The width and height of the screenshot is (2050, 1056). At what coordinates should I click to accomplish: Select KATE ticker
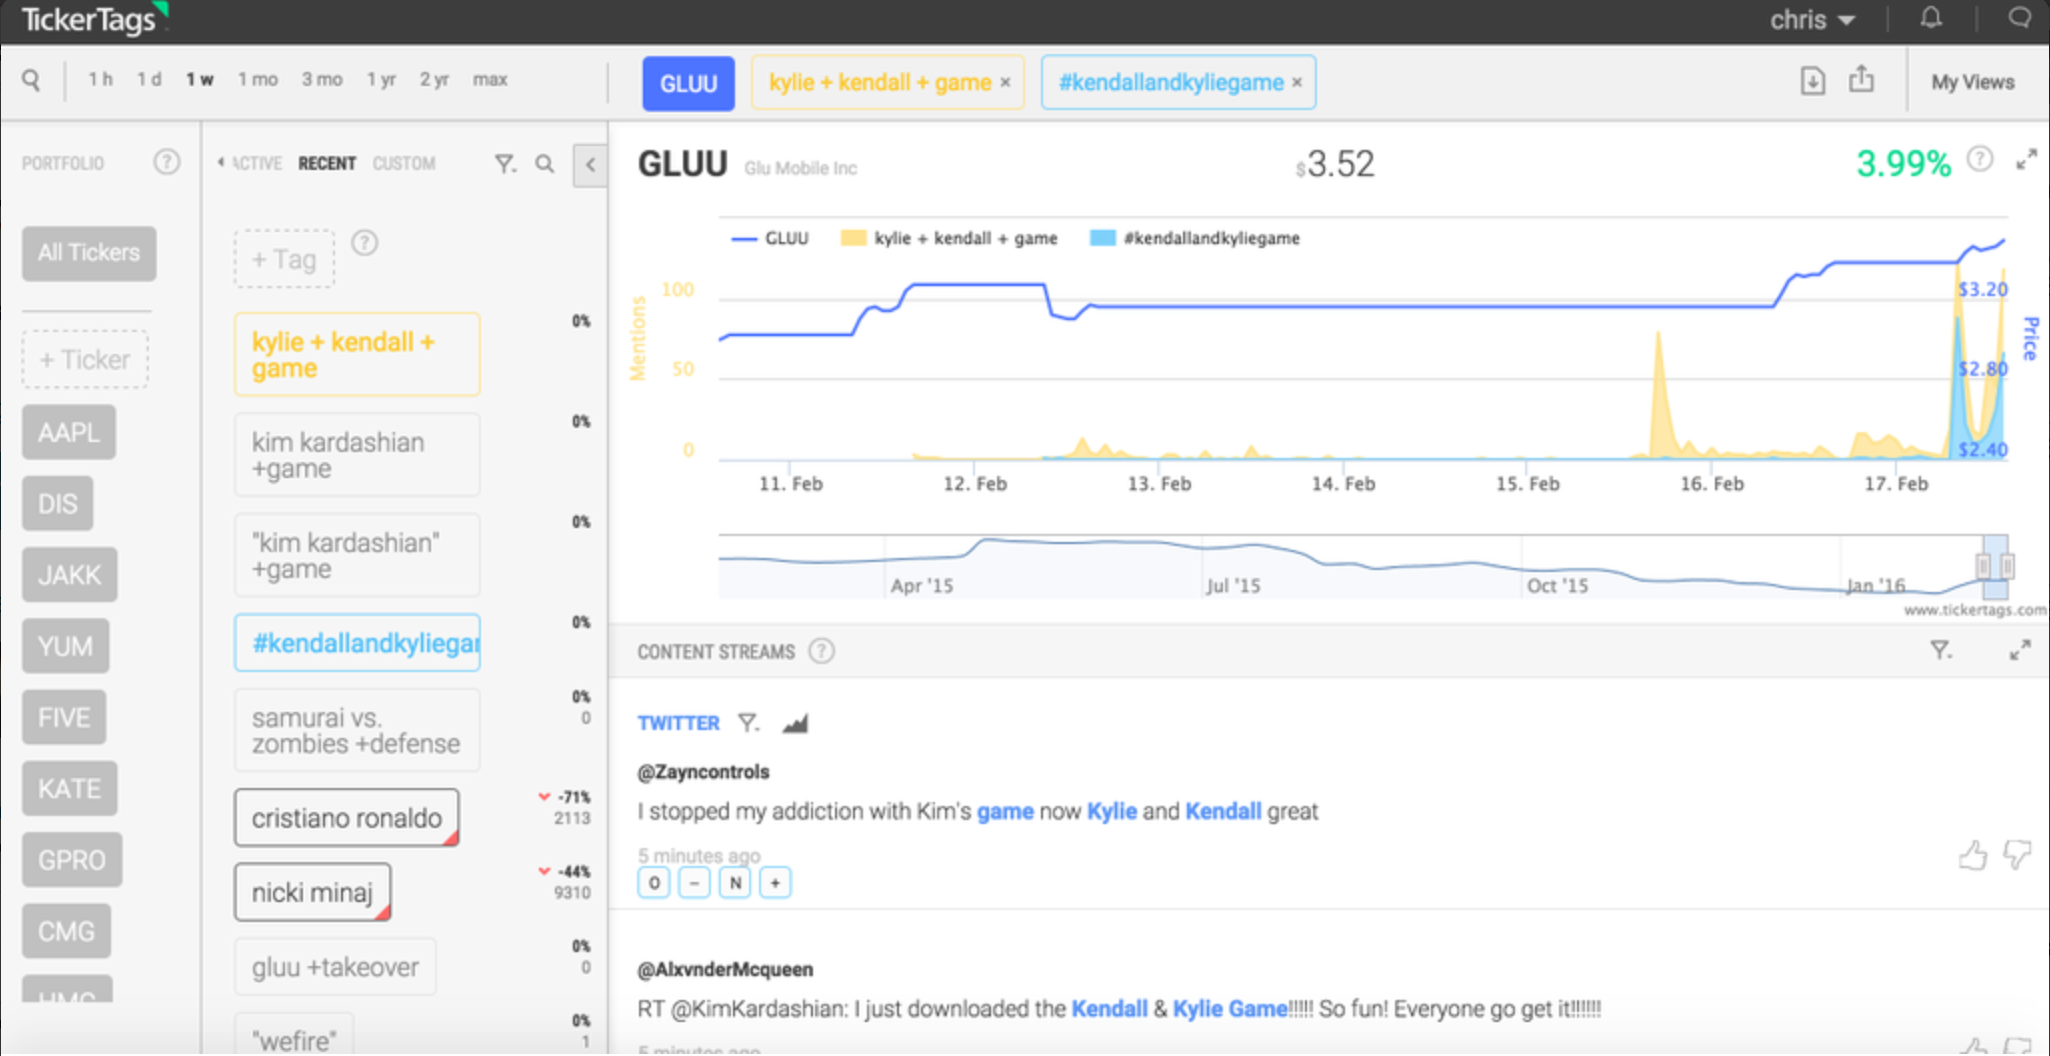(69, 789)
